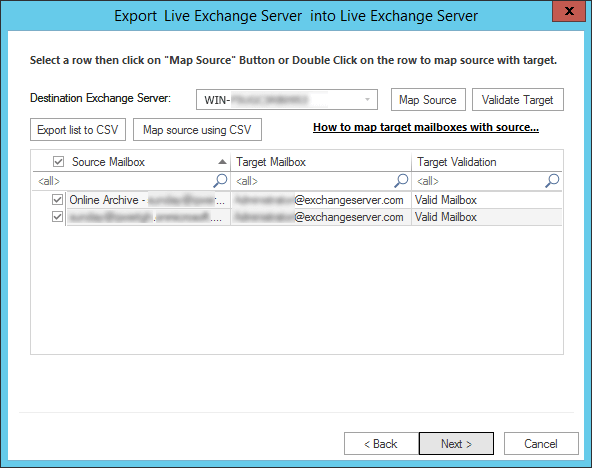This screenshot has width=592, height=468.
Task: Click the Next > button
Action: point(456,443)
